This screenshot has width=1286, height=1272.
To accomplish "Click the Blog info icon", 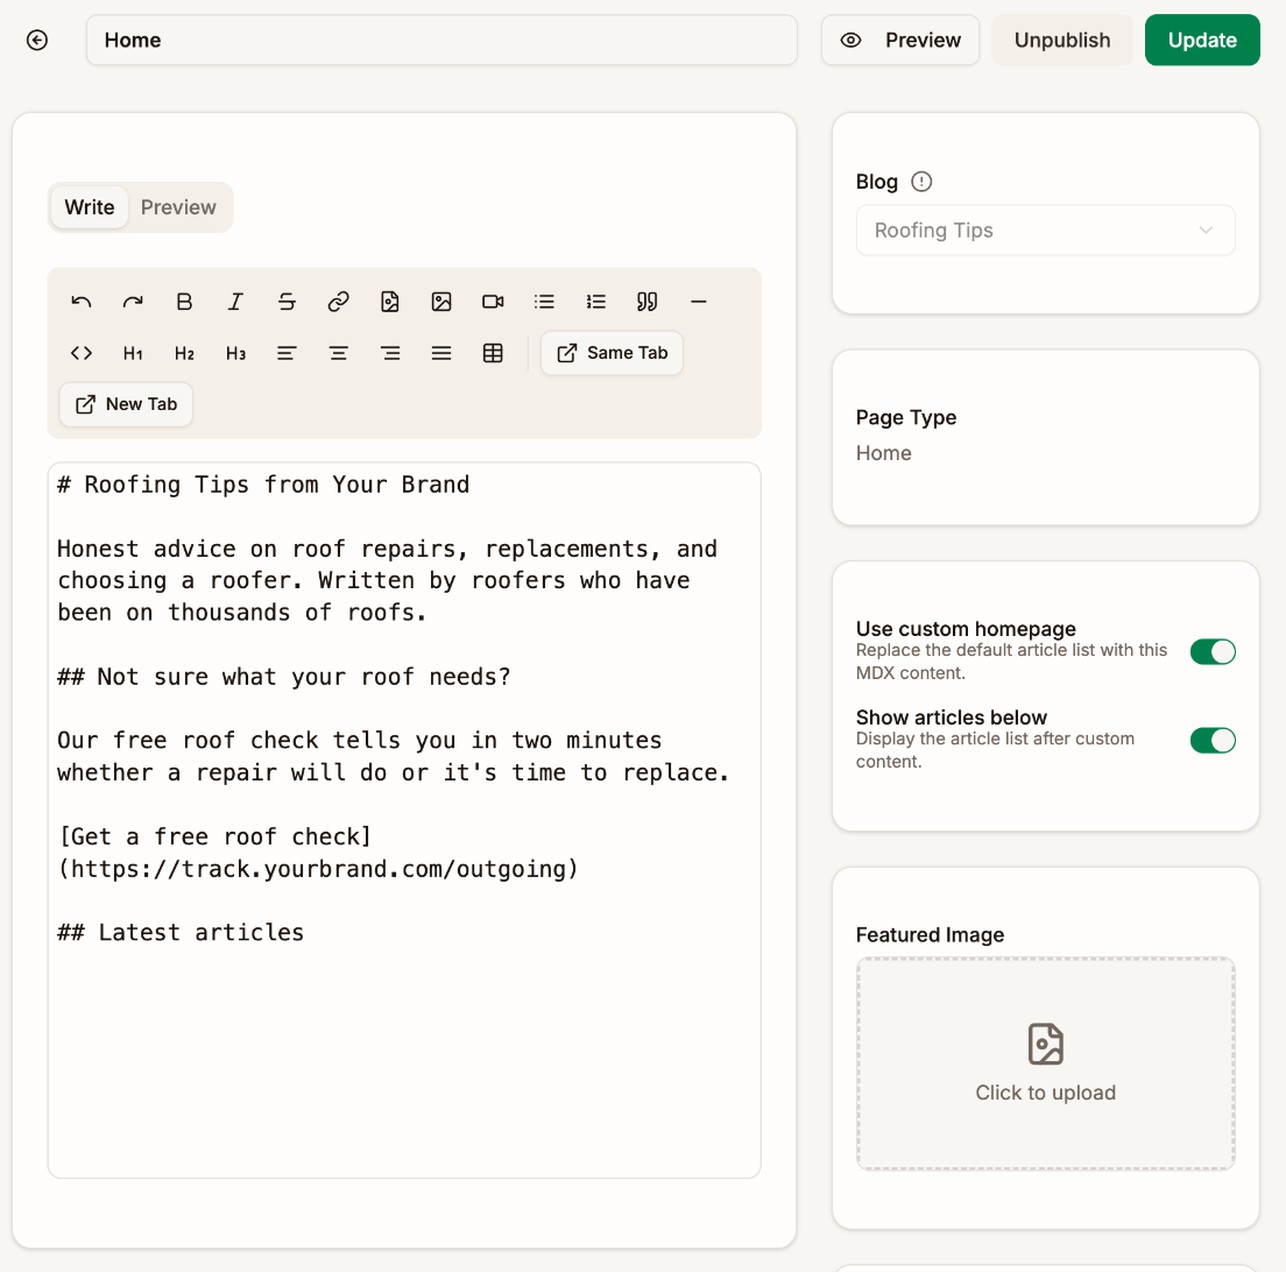I will point(922,181).
